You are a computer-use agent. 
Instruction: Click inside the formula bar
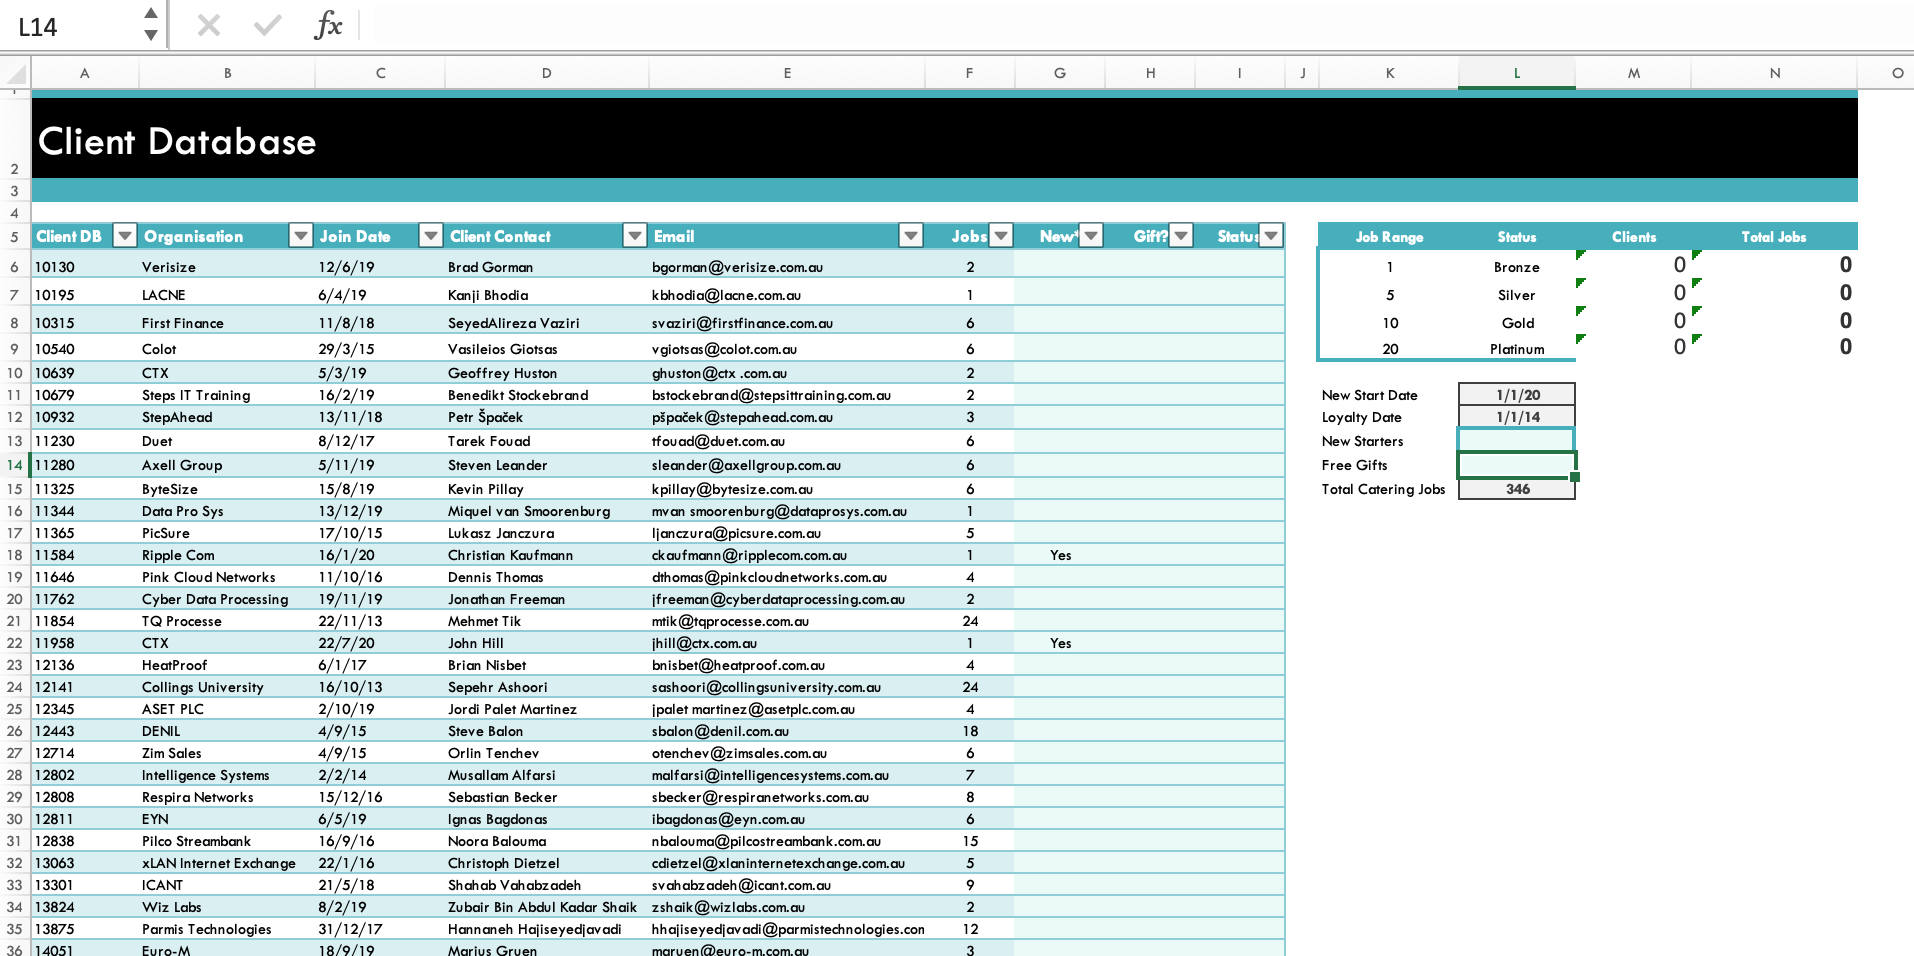click(x=700, y=26)
